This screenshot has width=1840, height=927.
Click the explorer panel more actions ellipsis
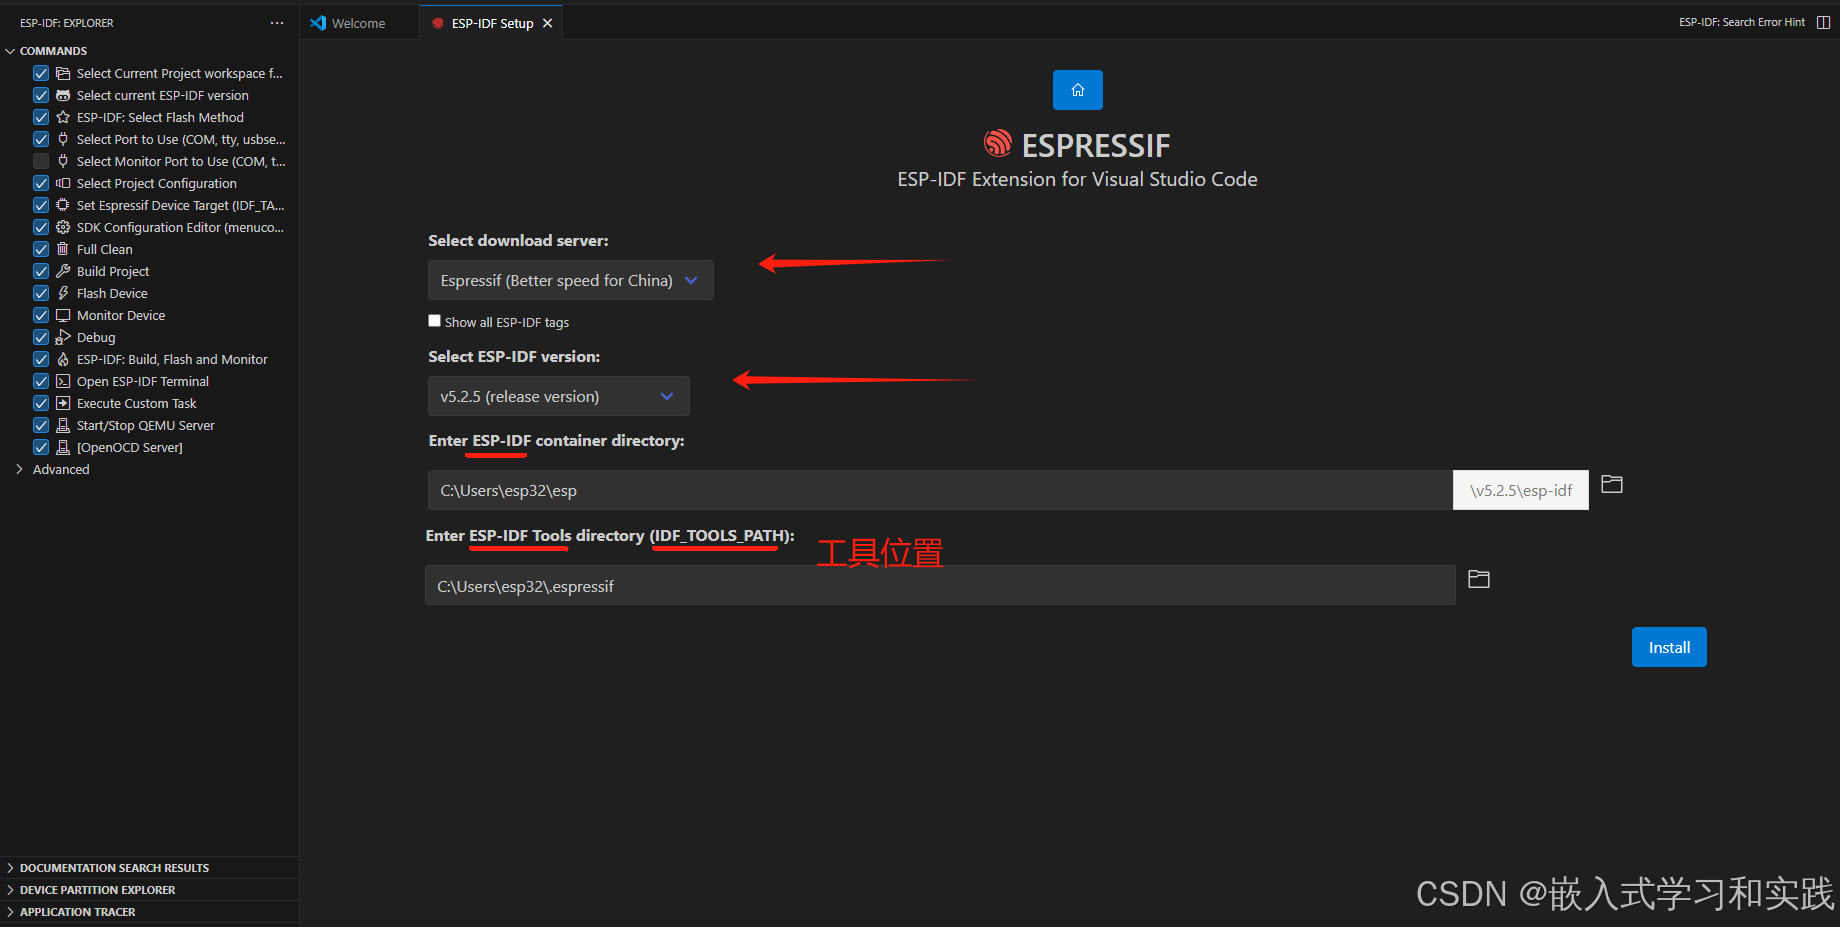coord(277,23)
